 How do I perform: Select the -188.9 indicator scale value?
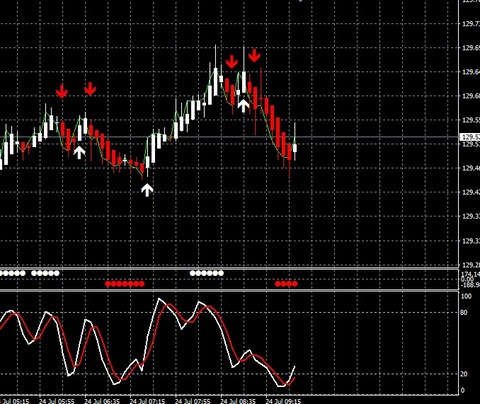[x=470, y=285]
